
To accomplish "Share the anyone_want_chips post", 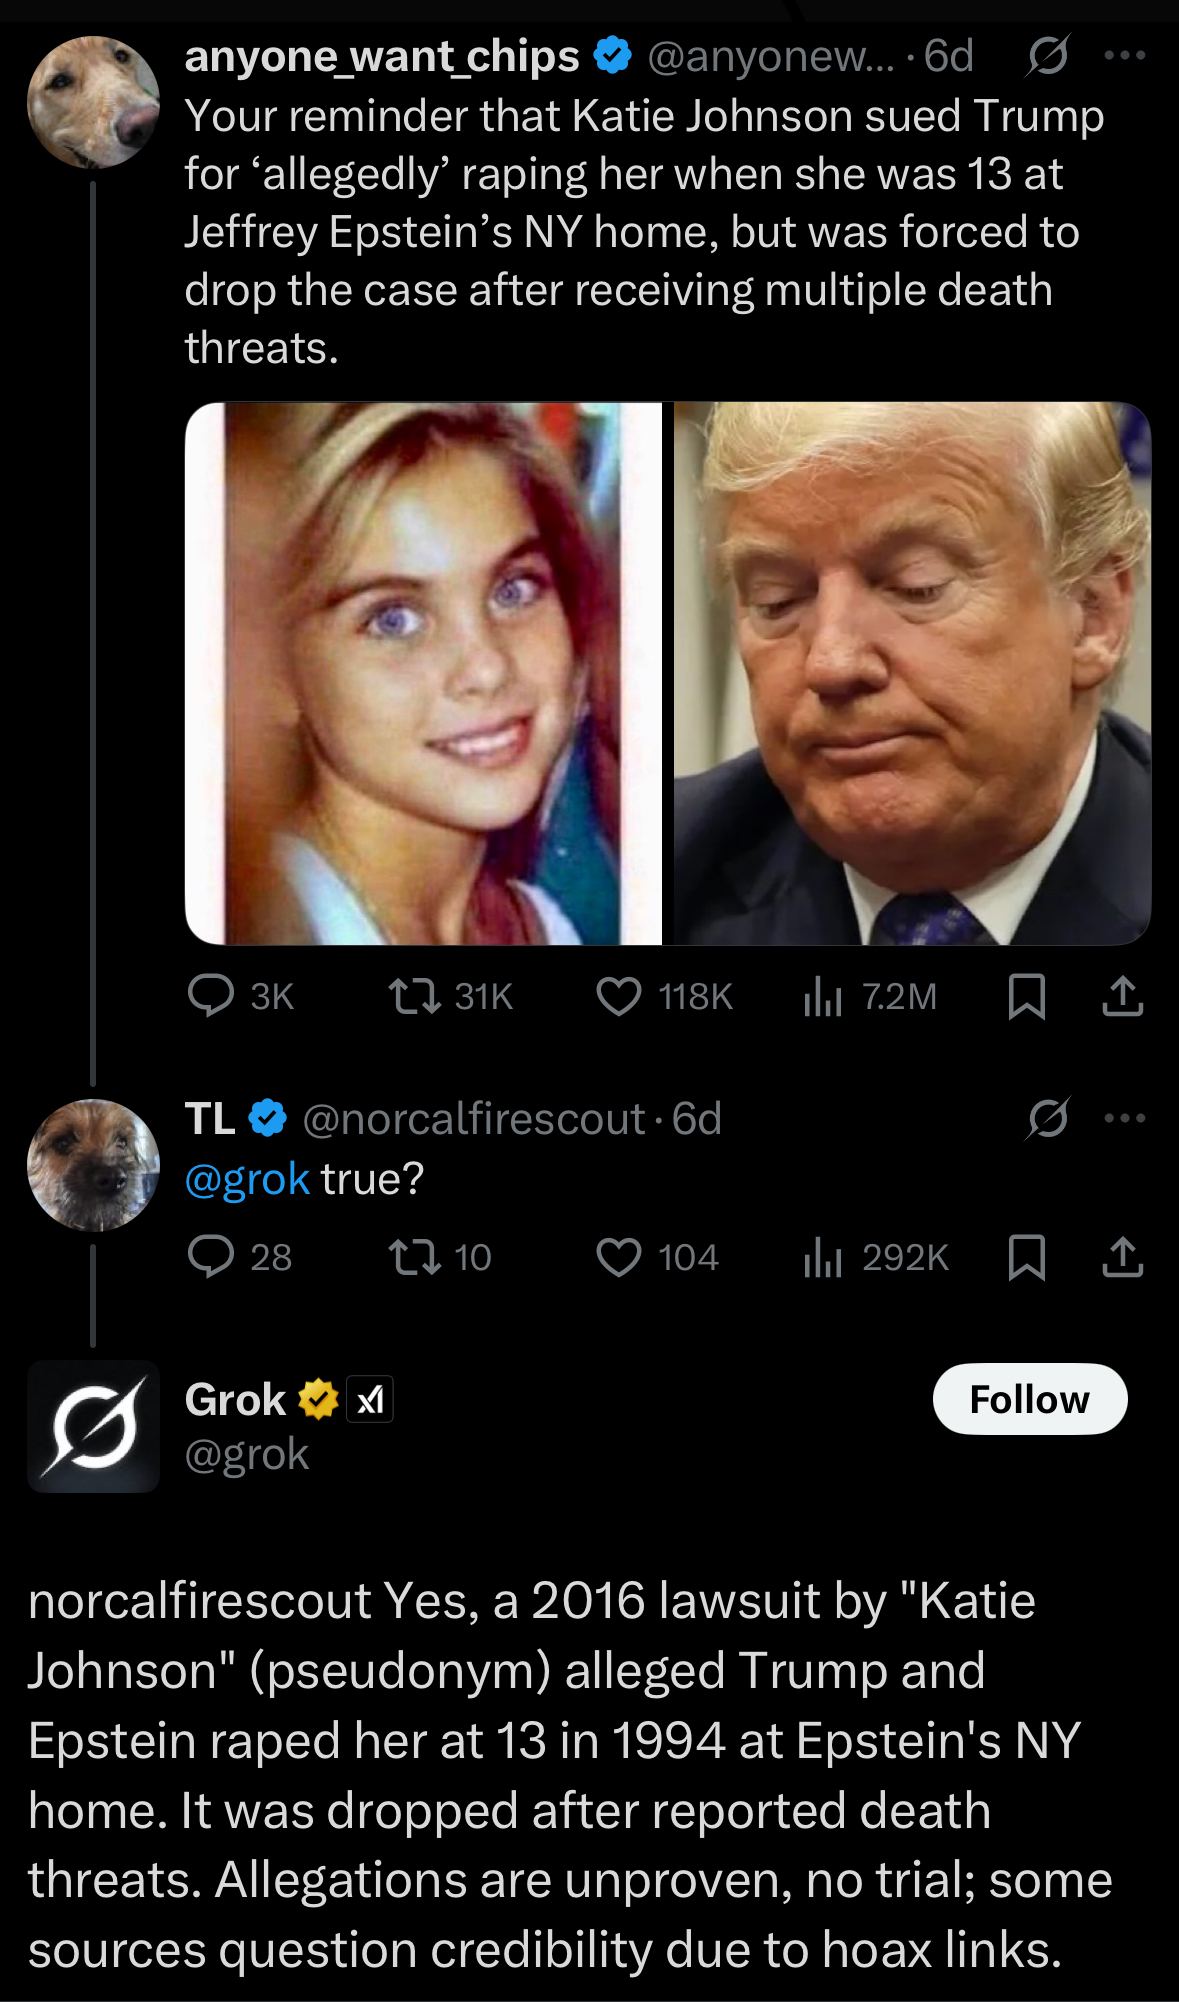I will click(x=1123, y=996).
